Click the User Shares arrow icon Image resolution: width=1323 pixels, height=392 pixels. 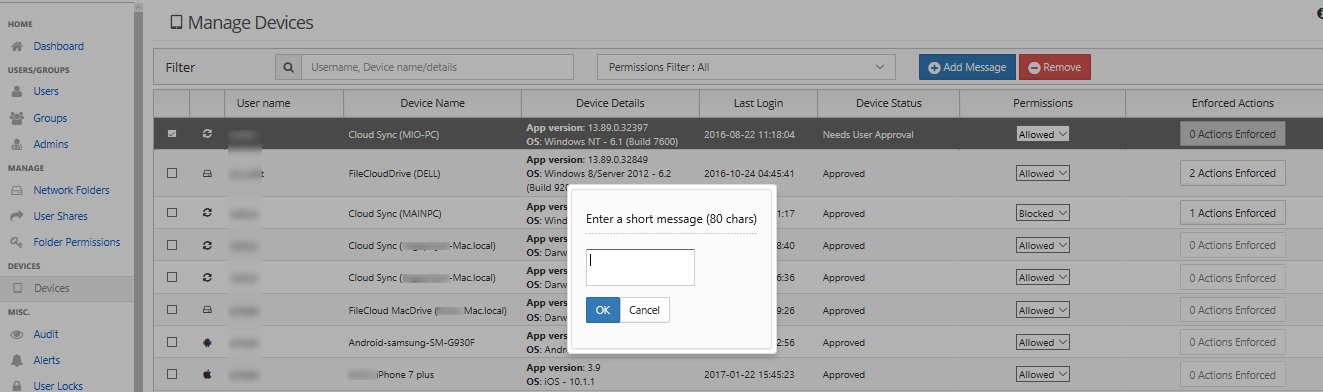(16, 216)
